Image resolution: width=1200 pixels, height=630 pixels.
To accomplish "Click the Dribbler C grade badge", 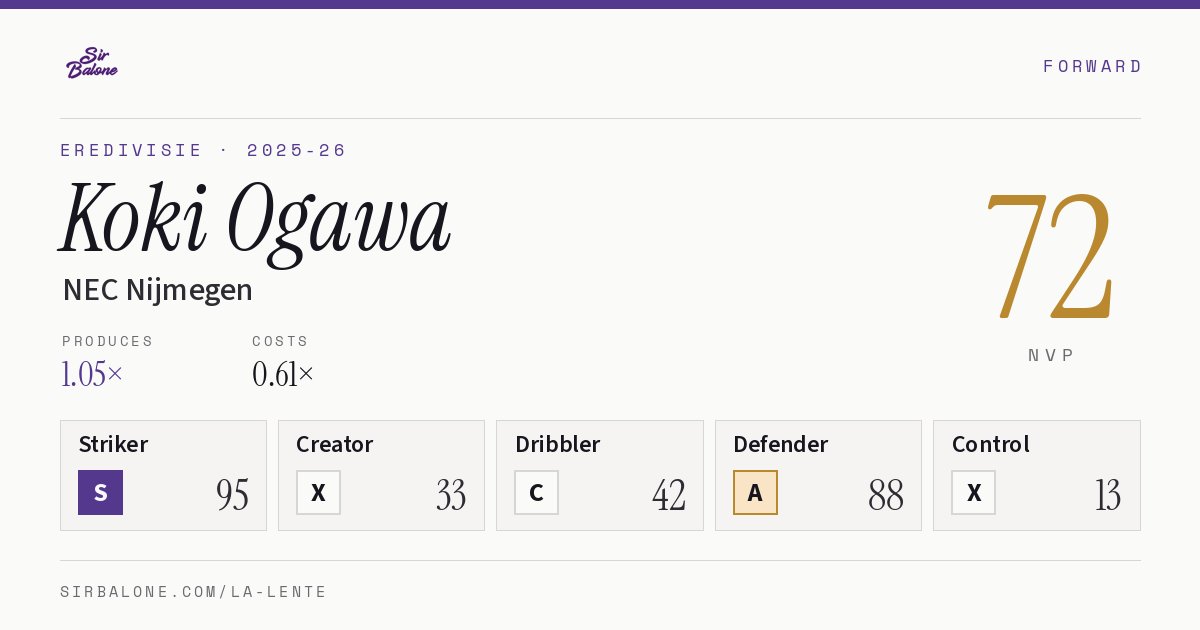I will pyautogui.click(x=536, y=492).
